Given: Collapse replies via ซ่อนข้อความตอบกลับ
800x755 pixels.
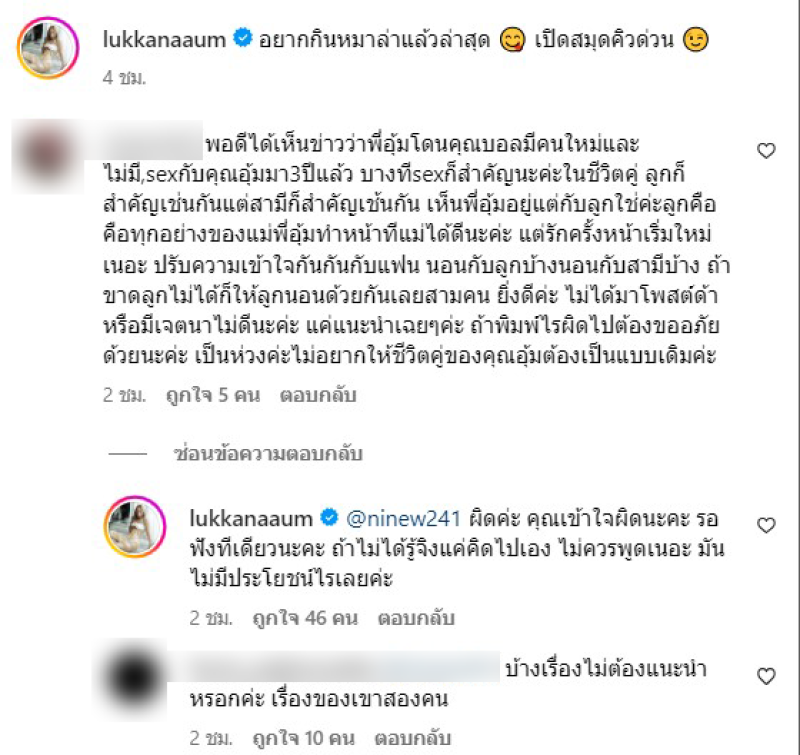Looking at the screenshot, I should pos(268,454).
